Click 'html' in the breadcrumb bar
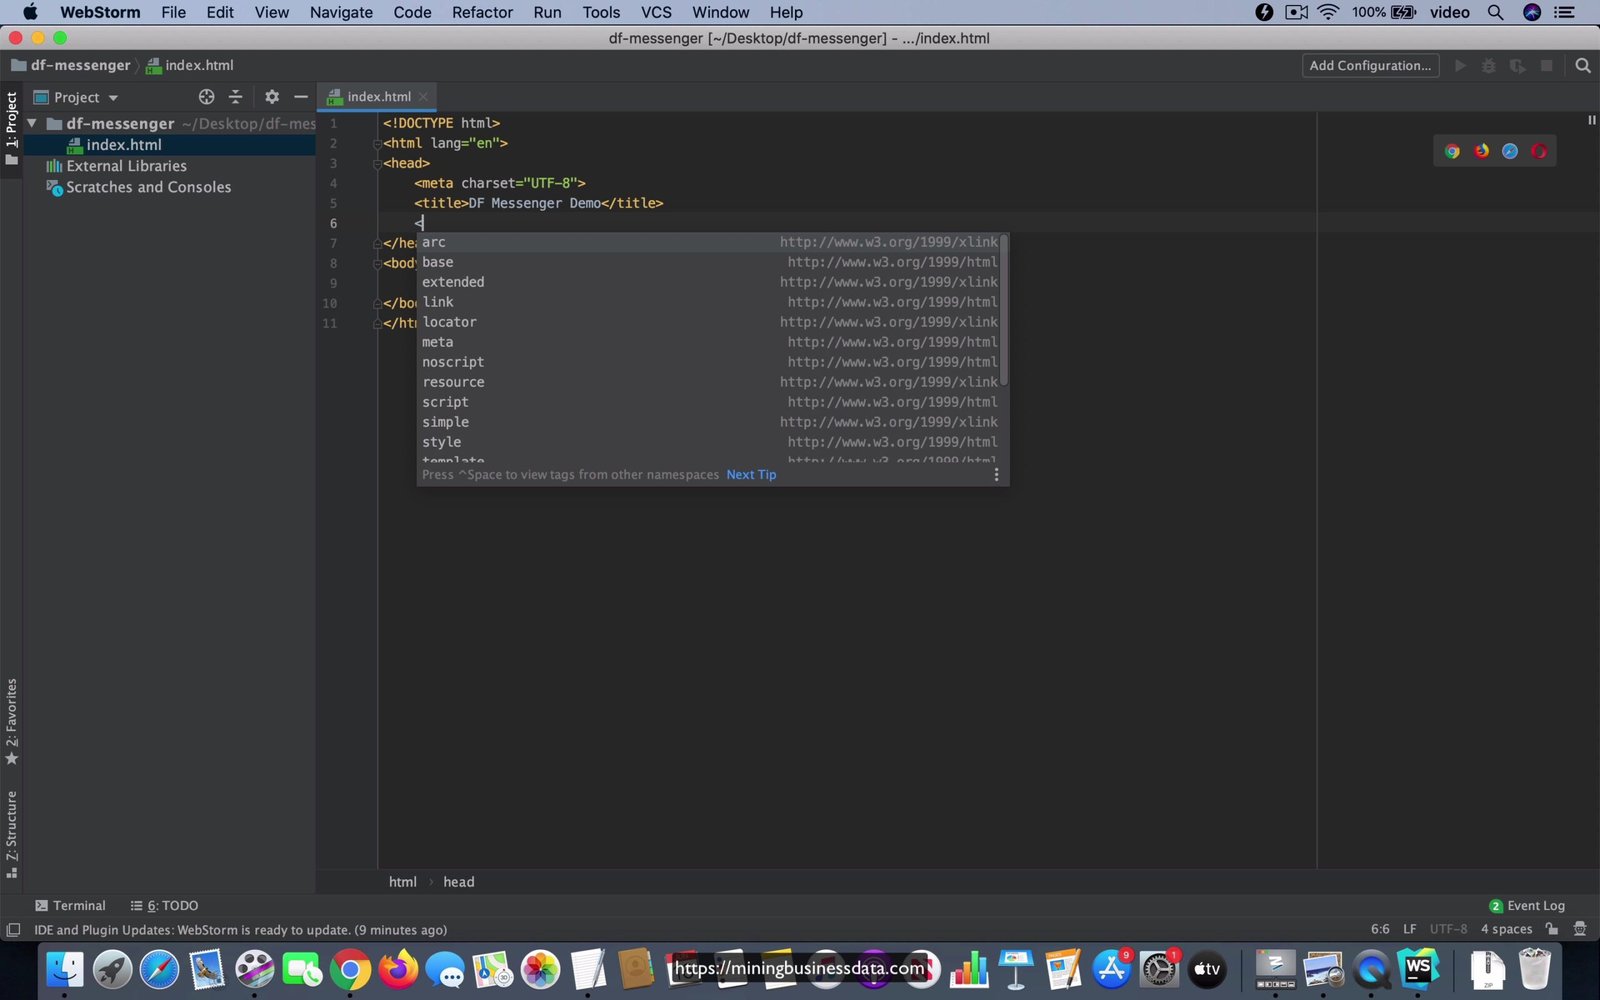 [403, 882]
